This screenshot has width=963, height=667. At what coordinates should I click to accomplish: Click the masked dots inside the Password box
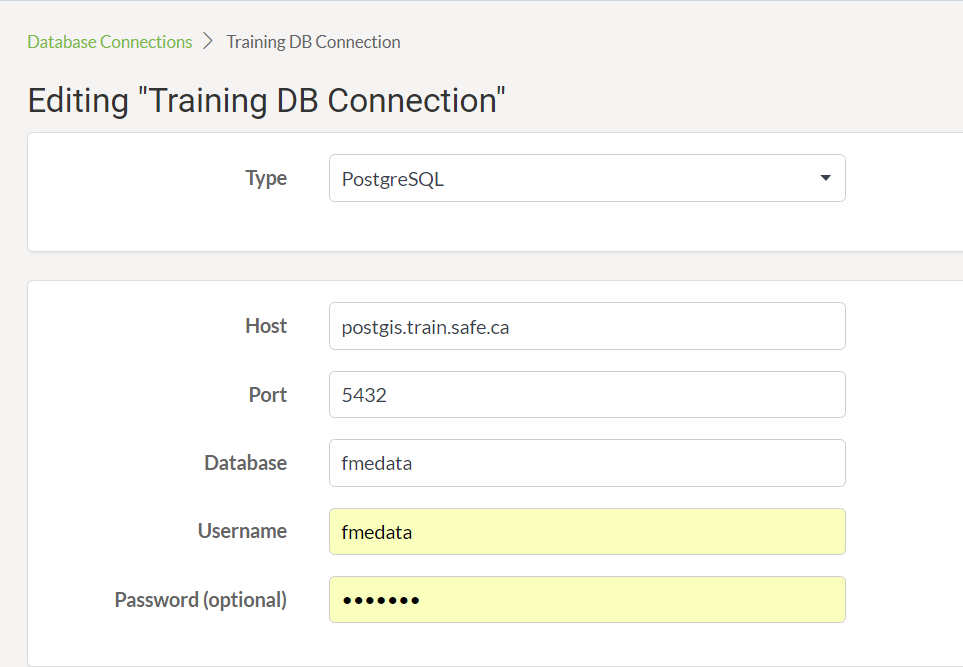click(381, 601)
